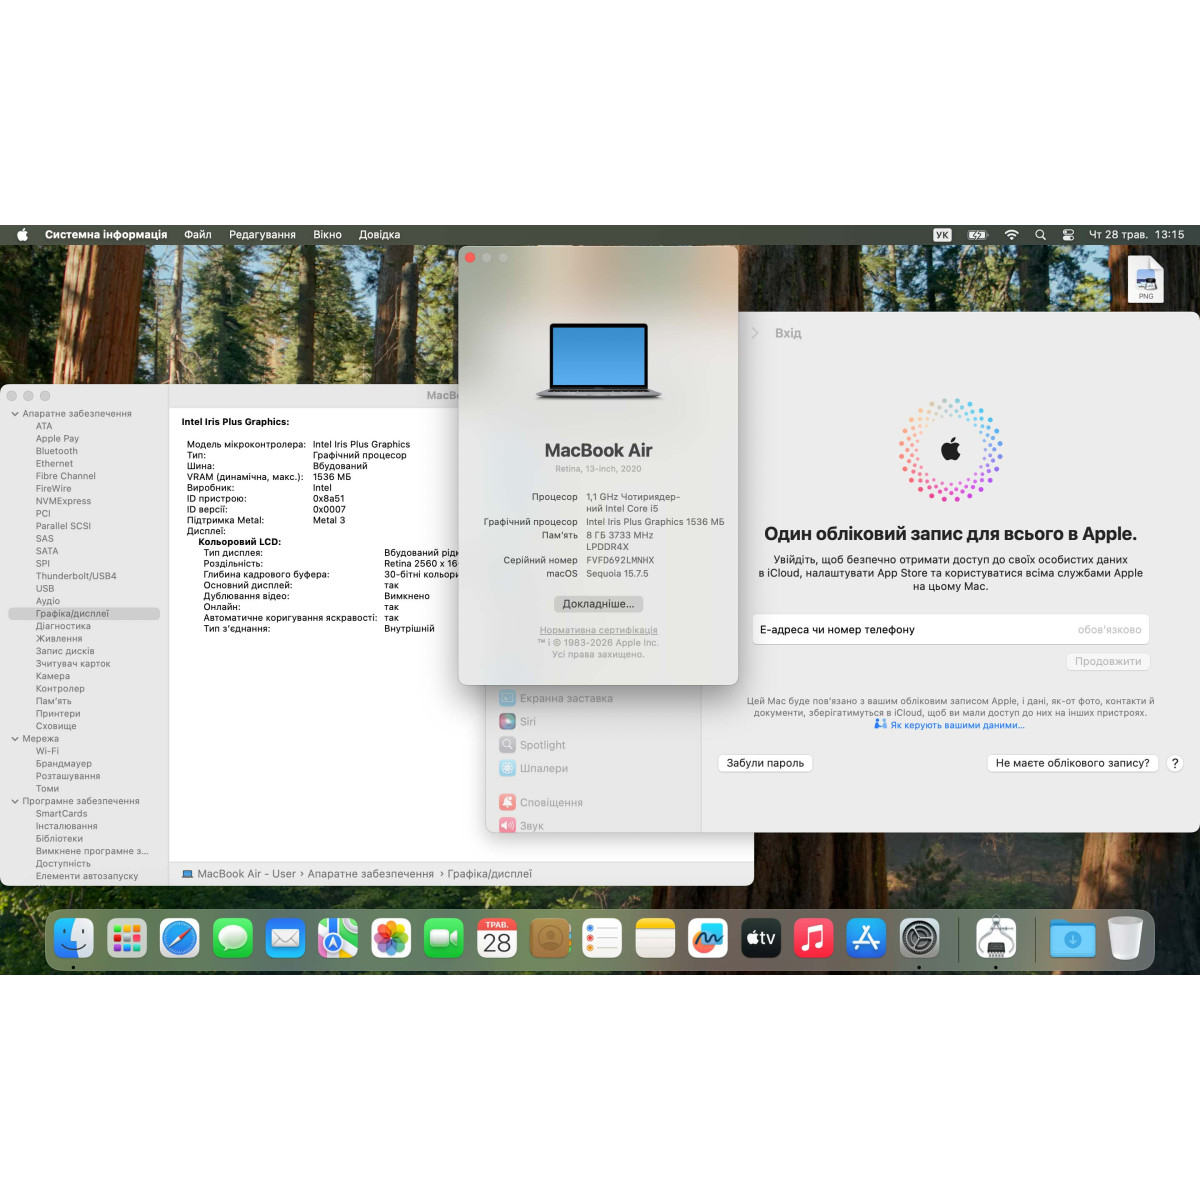Click menu bar date and time

tap(1136, 235)
